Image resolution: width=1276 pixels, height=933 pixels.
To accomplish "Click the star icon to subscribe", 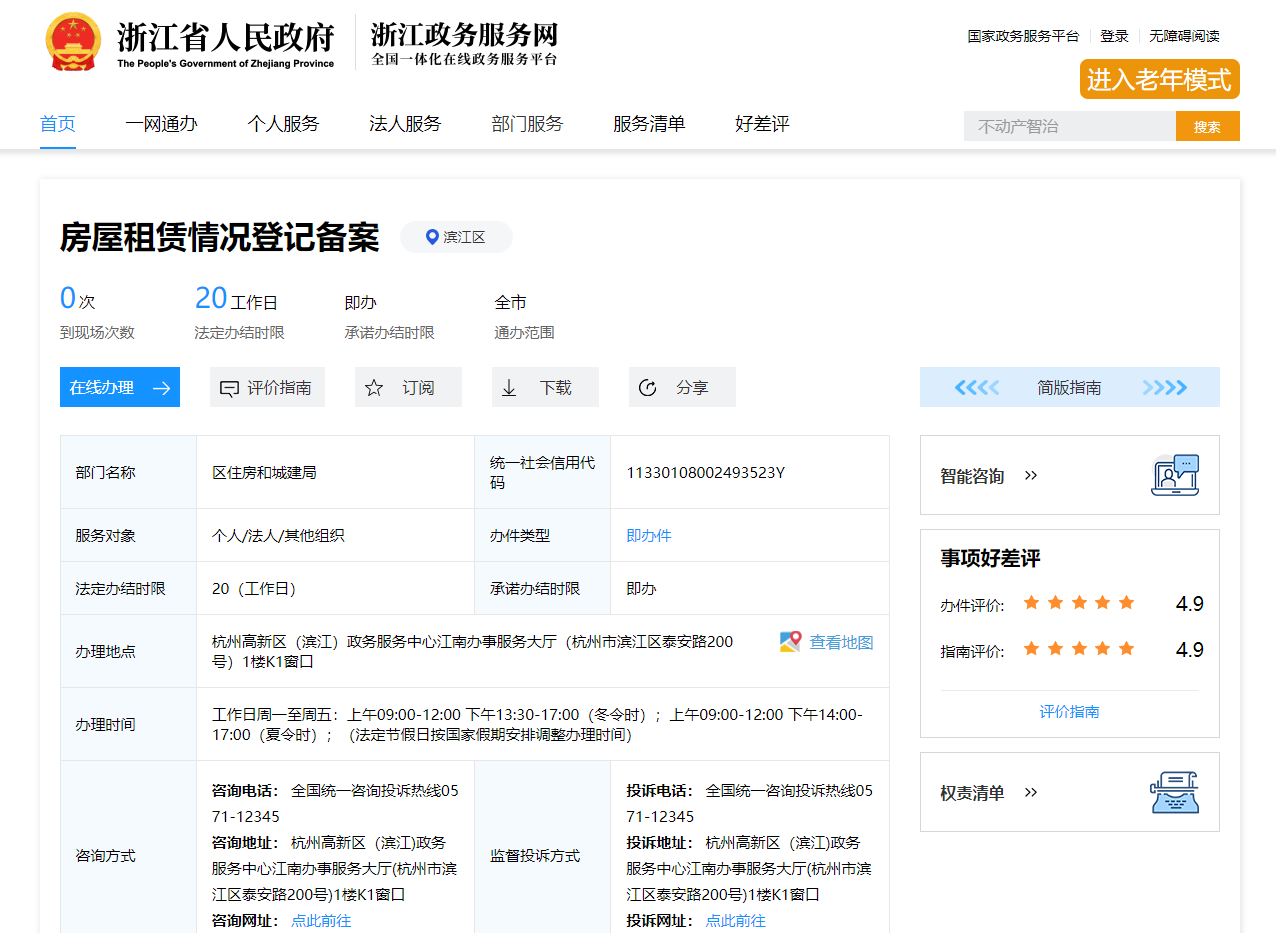I will [374, 388].
